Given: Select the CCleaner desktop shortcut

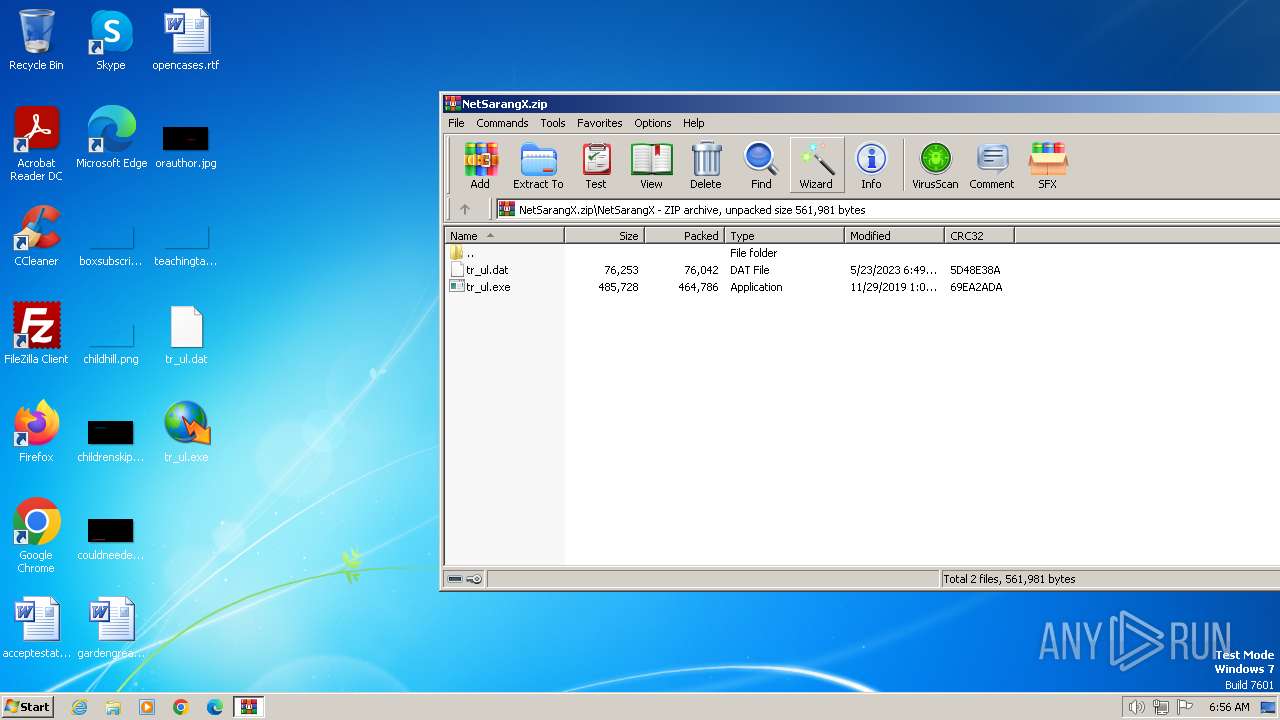Looking at the screenshot, I should point(36,237).
